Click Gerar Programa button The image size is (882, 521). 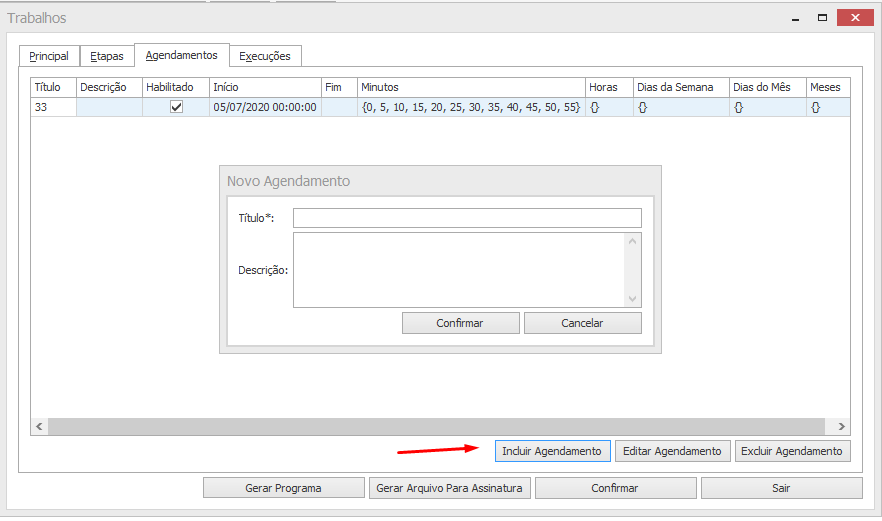(x=284, y=488)
